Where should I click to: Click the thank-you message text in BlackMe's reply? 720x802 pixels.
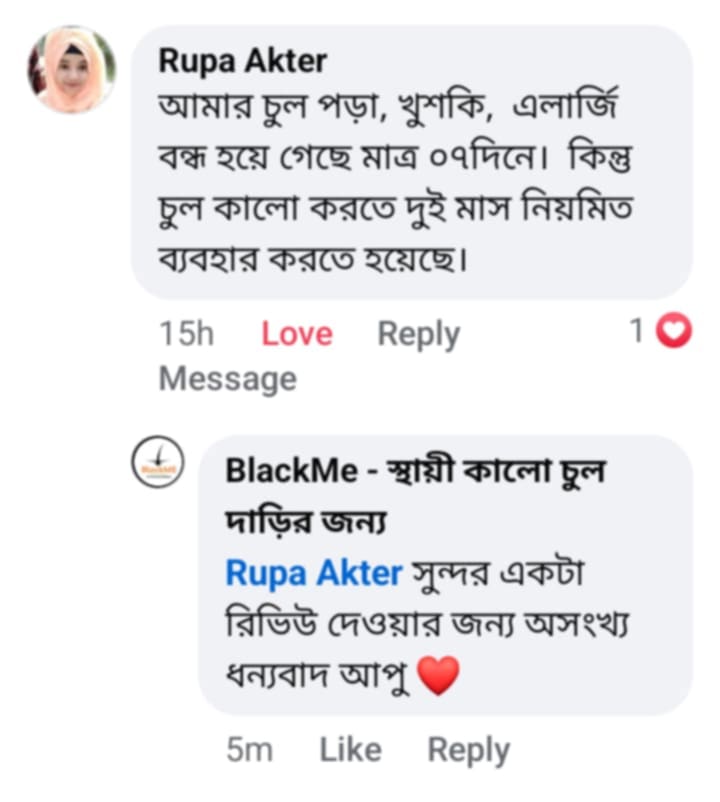pos(420,620)
